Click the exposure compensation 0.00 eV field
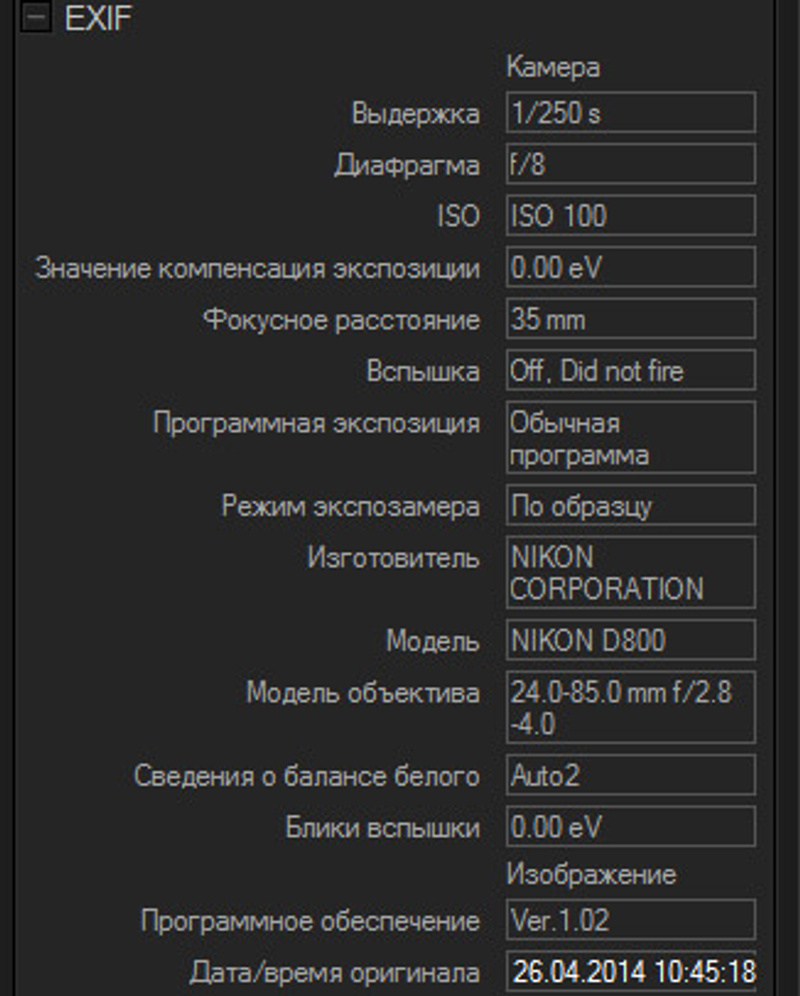Image resolution: width=800 pixels, height=996 pixels. coord(630,268)
